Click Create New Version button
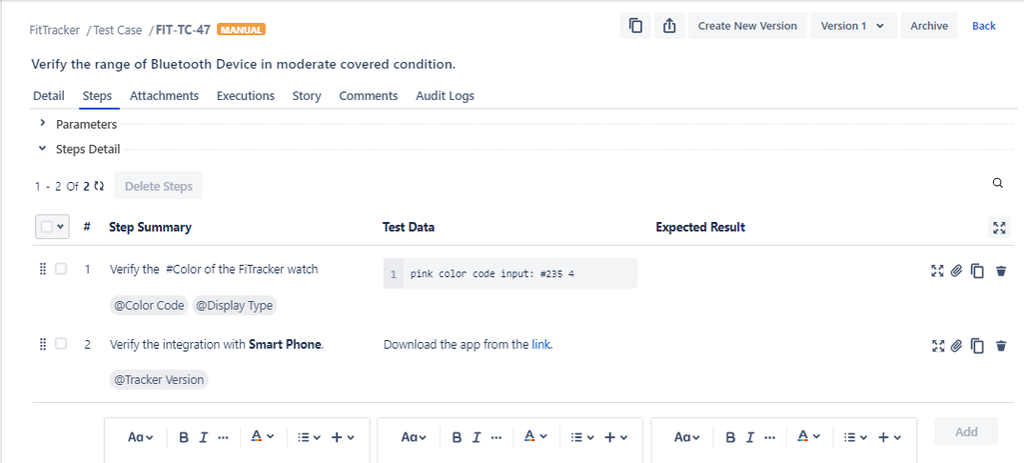 click(x=747, y=26)
